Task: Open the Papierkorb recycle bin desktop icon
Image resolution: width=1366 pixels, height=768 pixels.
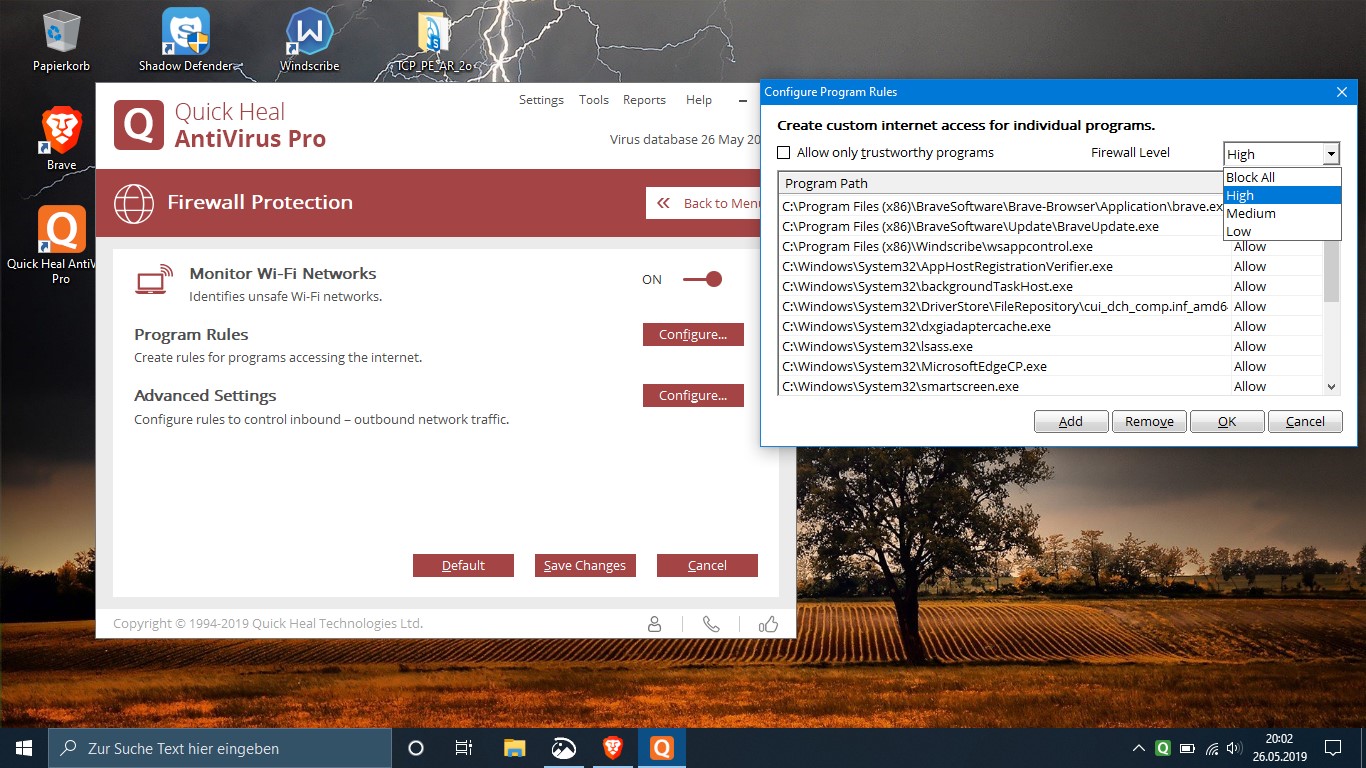Action: 61,41
